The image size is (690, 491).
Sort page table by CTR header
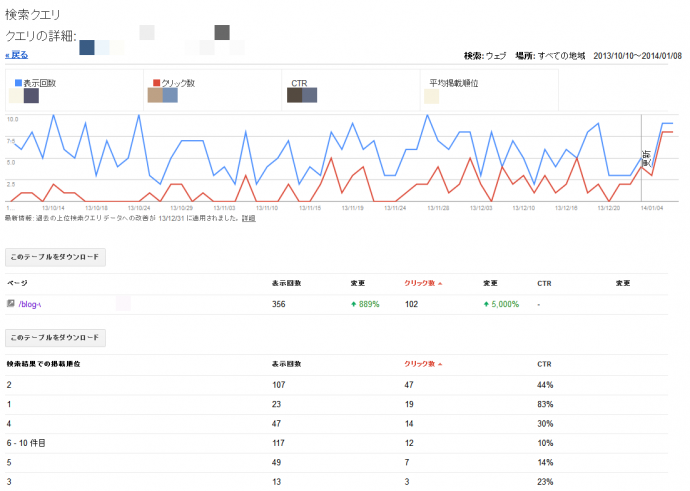[544, 283]
